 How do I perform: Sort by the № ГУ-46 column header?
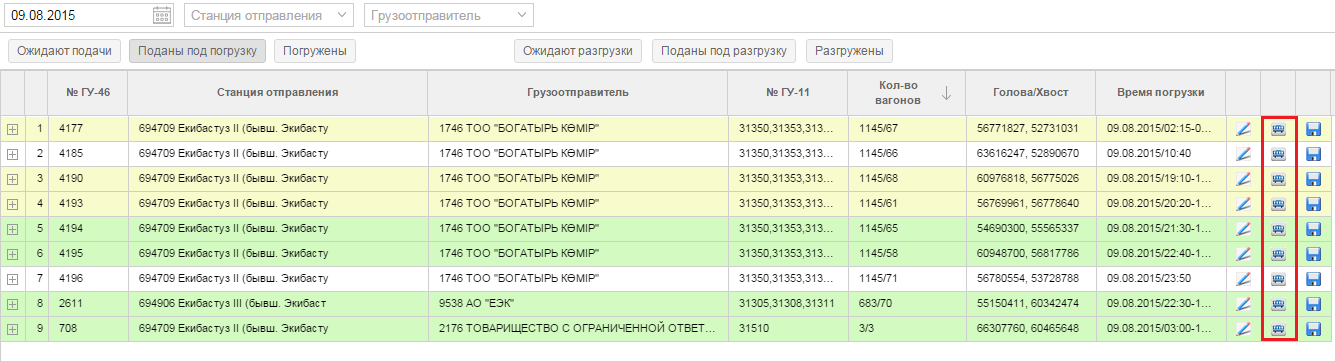[x=88, y=93]
